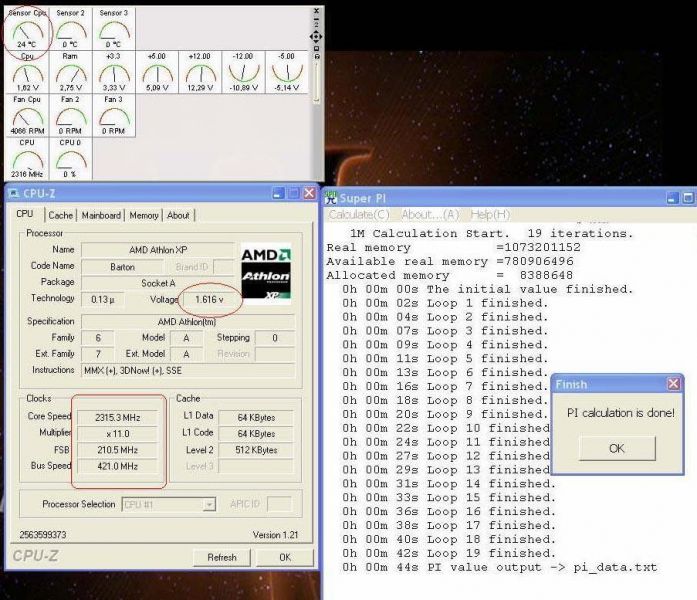Screen dimensions: 697x600
Task: Open the Memory tab in CPU-Z
Action: [x=144, y=215]
